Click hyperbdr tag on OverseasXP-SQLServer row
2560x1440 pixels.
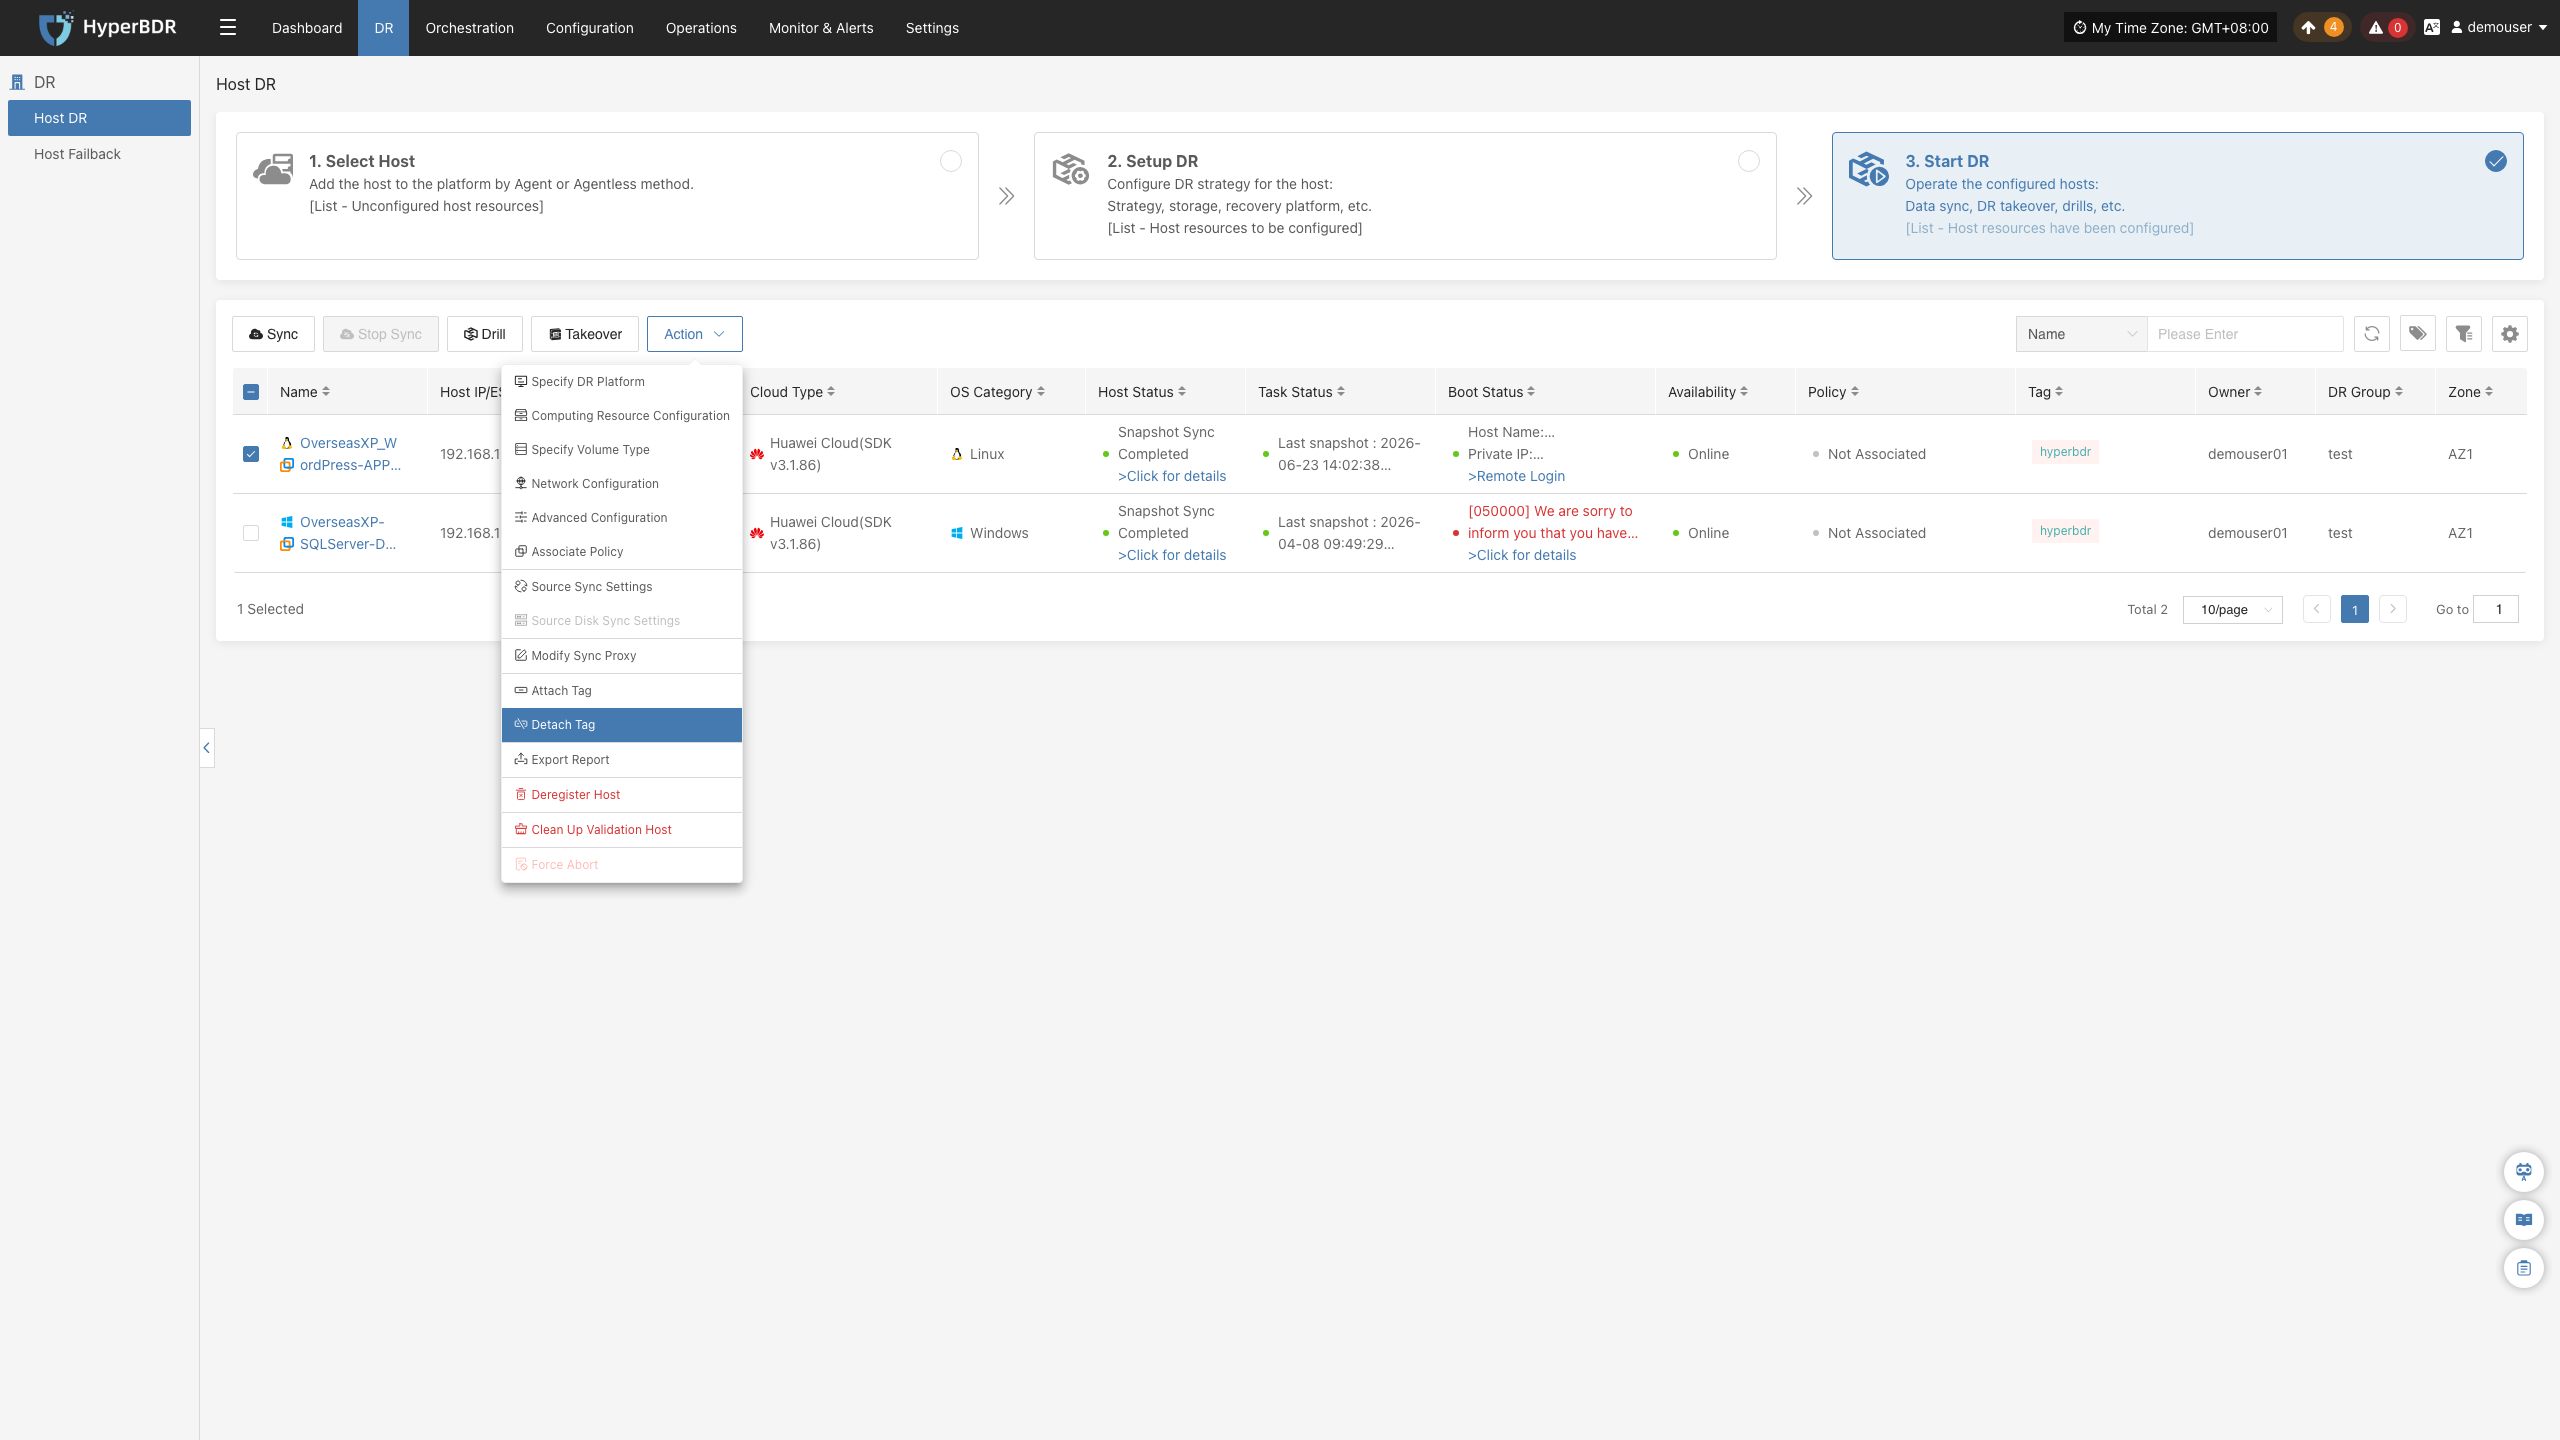[2066, 531]
